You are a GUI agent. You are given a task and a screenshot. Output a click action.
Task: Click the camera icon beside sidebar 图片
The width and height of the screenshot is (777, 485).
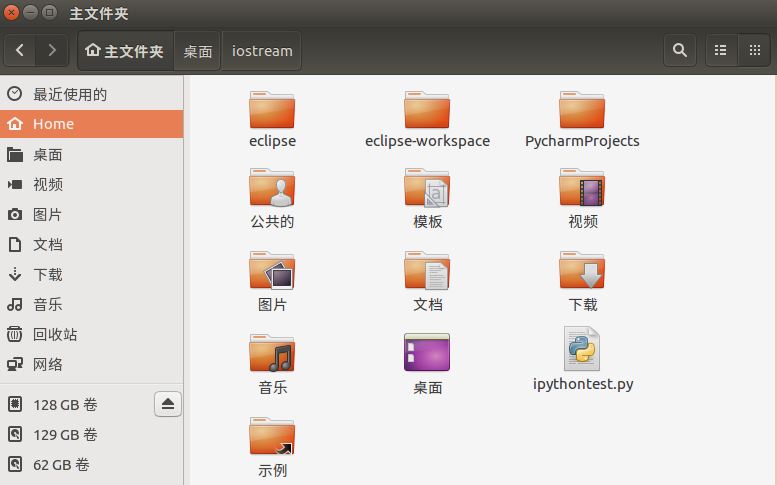click(x=15, y=215)
